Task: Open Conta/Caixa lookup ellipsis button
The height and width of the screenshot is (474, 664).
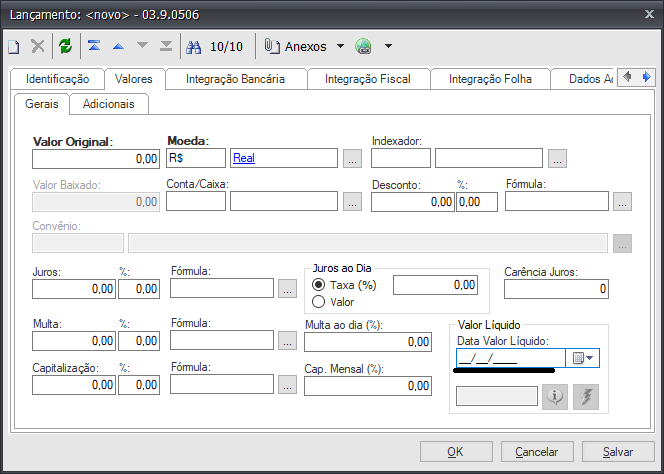Action: [x=352, y=202]
